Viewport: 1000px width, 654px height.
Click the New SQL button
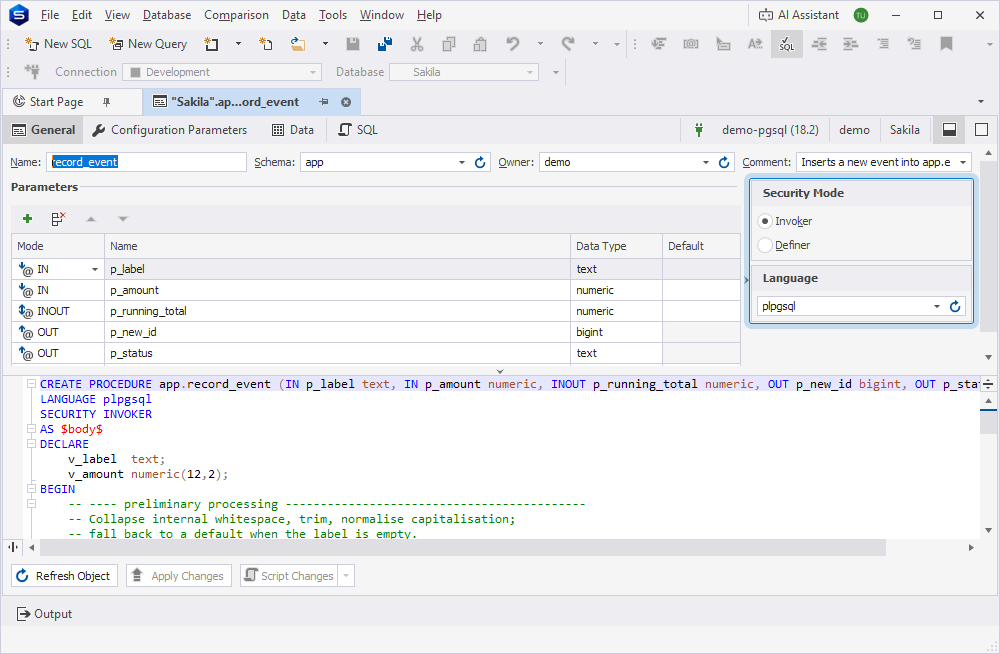[59, 43]
